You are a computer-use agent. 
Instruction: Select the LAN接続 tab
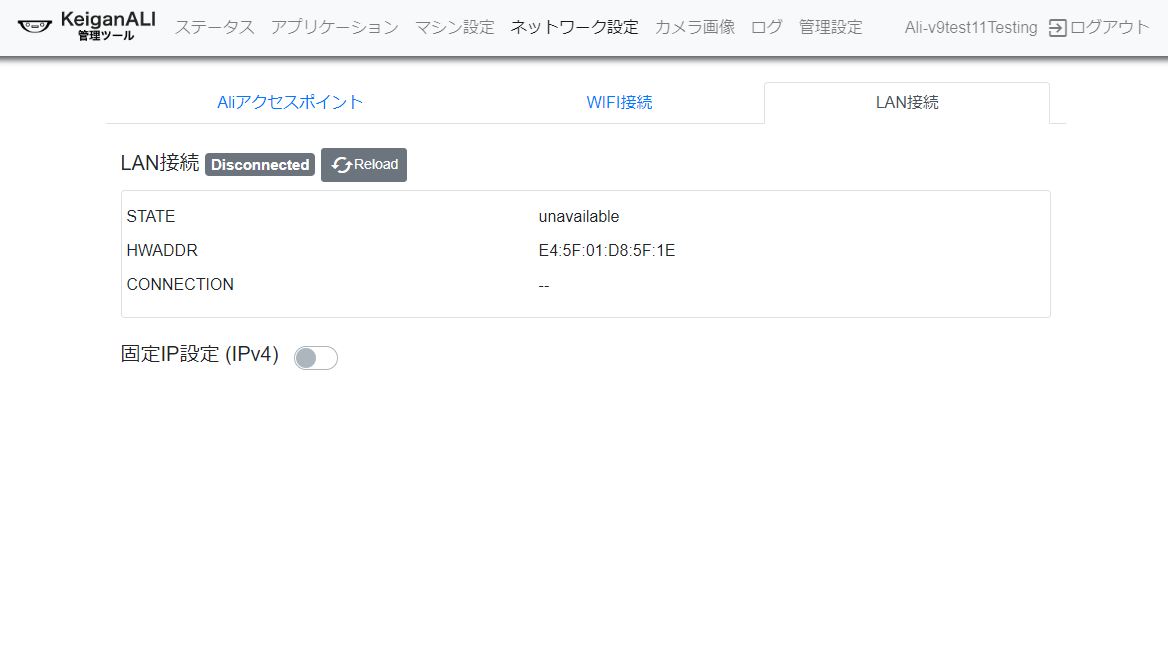906,102
